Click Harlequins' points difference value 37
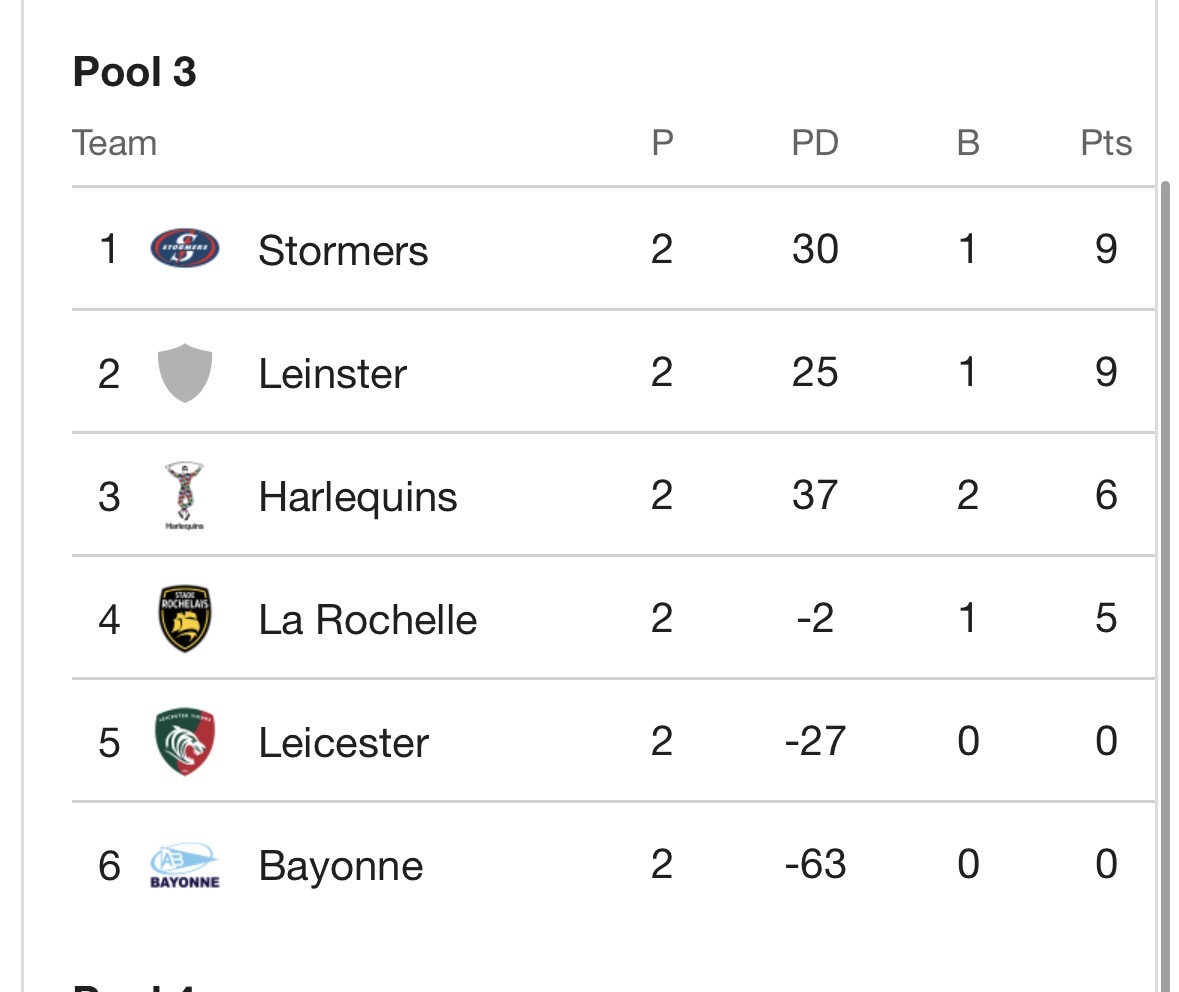Screen dimensions: 1179x992 click(814, 496)
